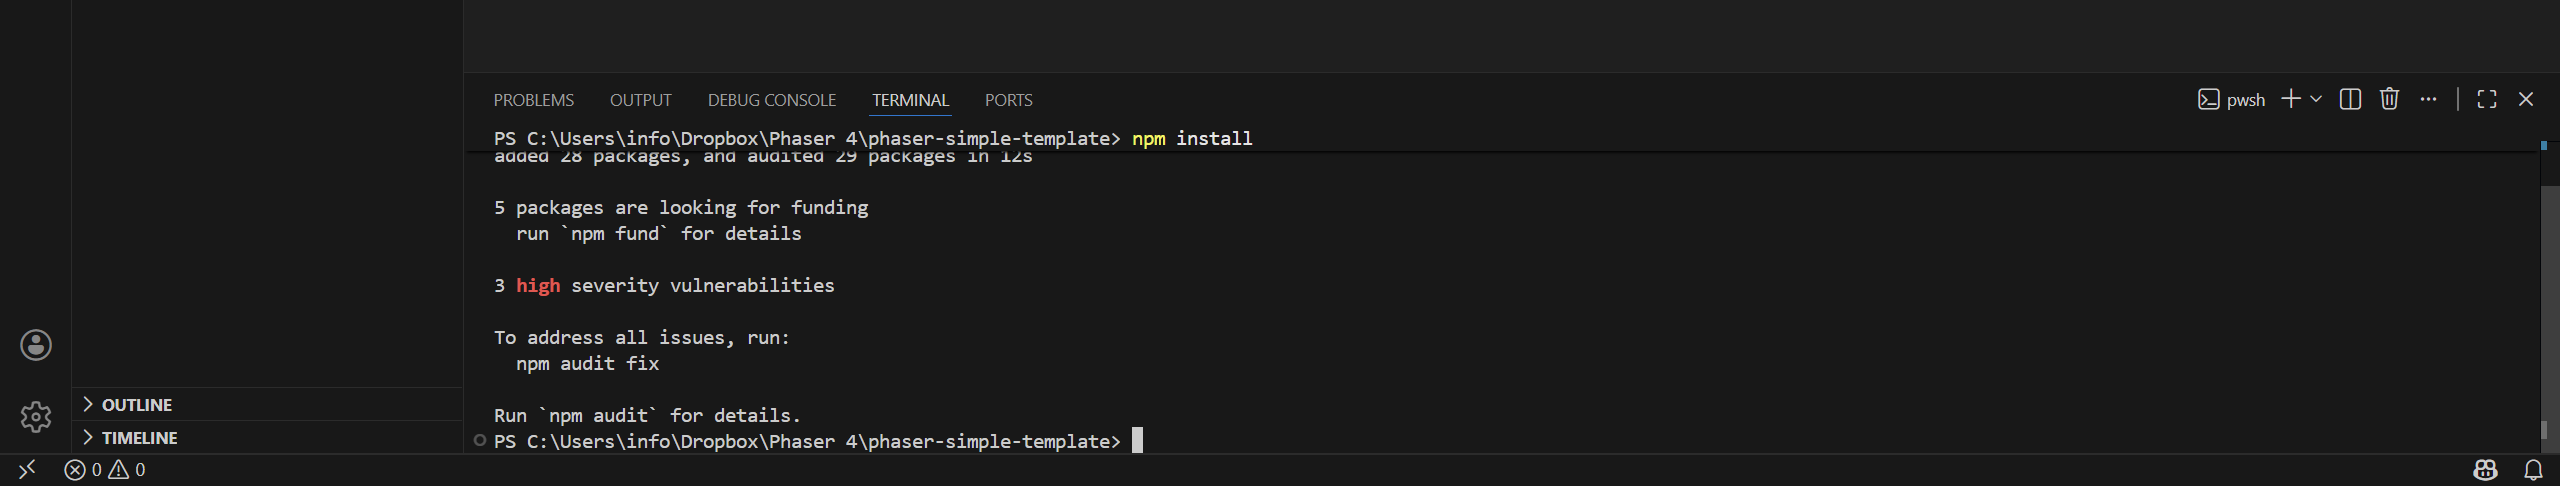Open the Accounts icon in activity bar
The image size is (2560, 486).
(x=36, y=345)
